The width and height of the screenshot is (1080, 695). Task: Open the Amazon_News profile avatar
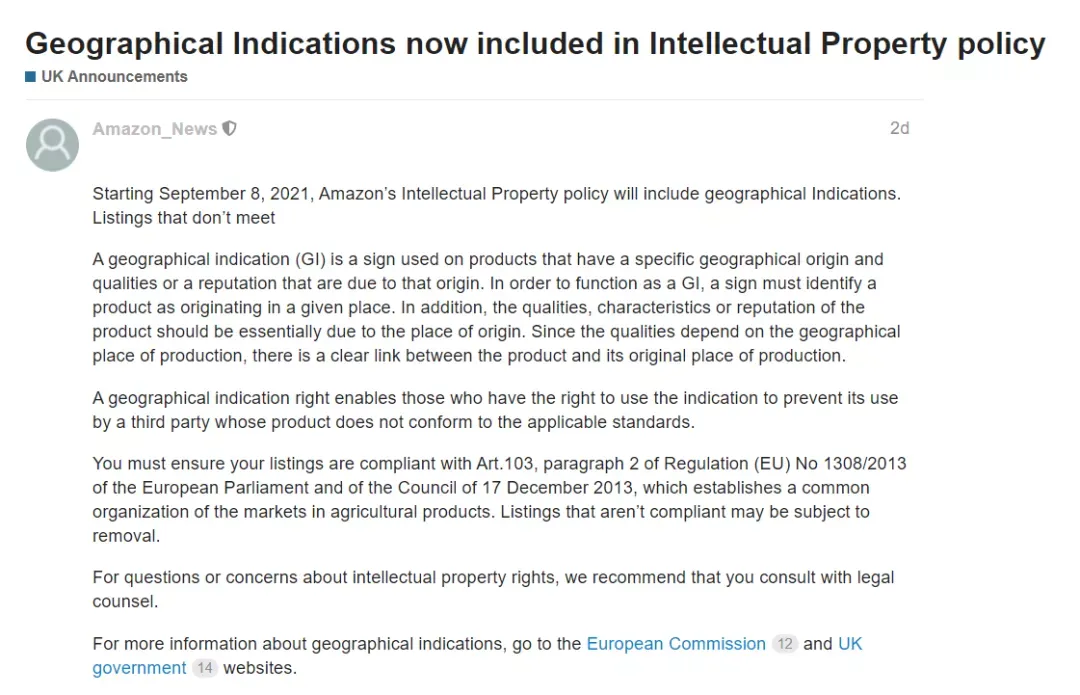52,145
